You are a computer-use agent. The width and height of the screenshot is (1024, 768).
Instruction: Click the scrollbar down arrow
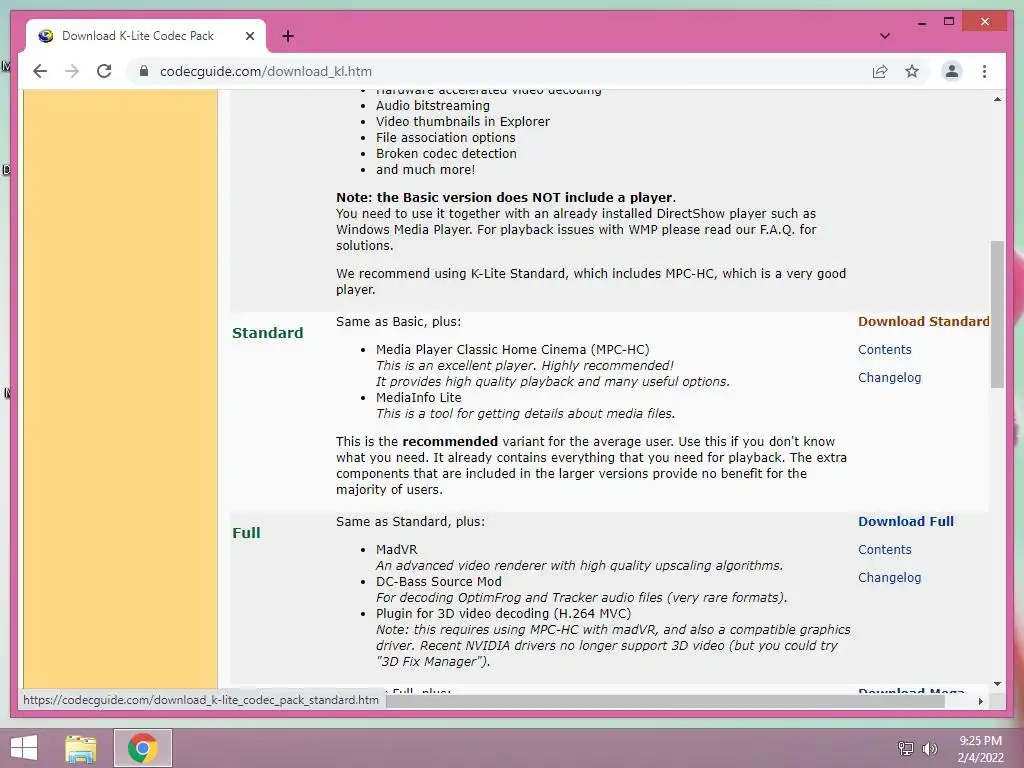click(x=997, y=684)
